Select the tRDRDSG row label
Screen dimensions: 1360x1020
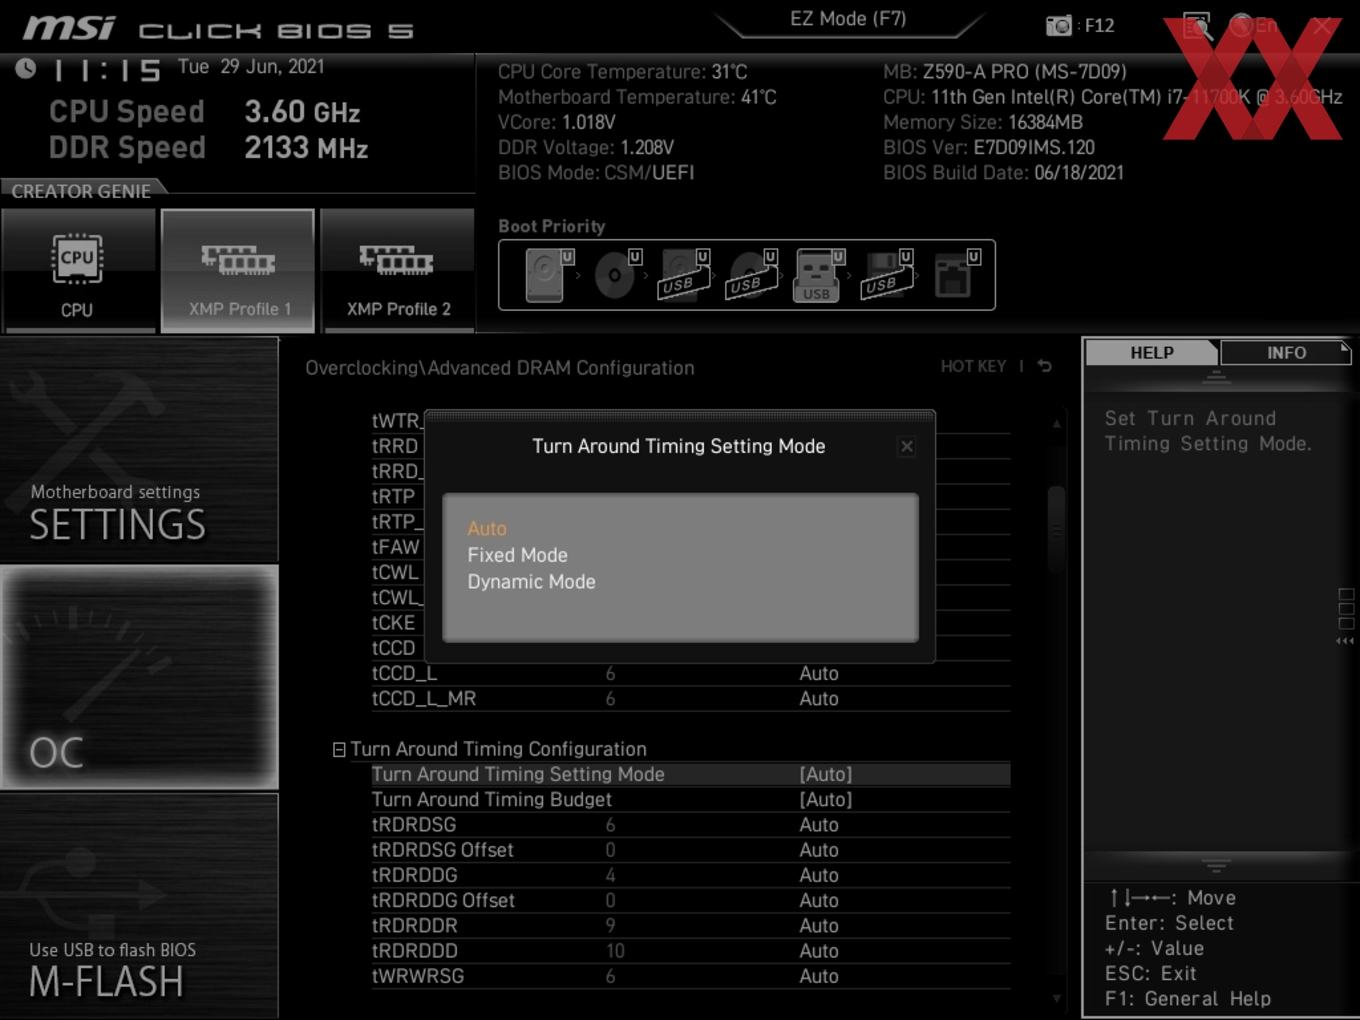point(413,824)
